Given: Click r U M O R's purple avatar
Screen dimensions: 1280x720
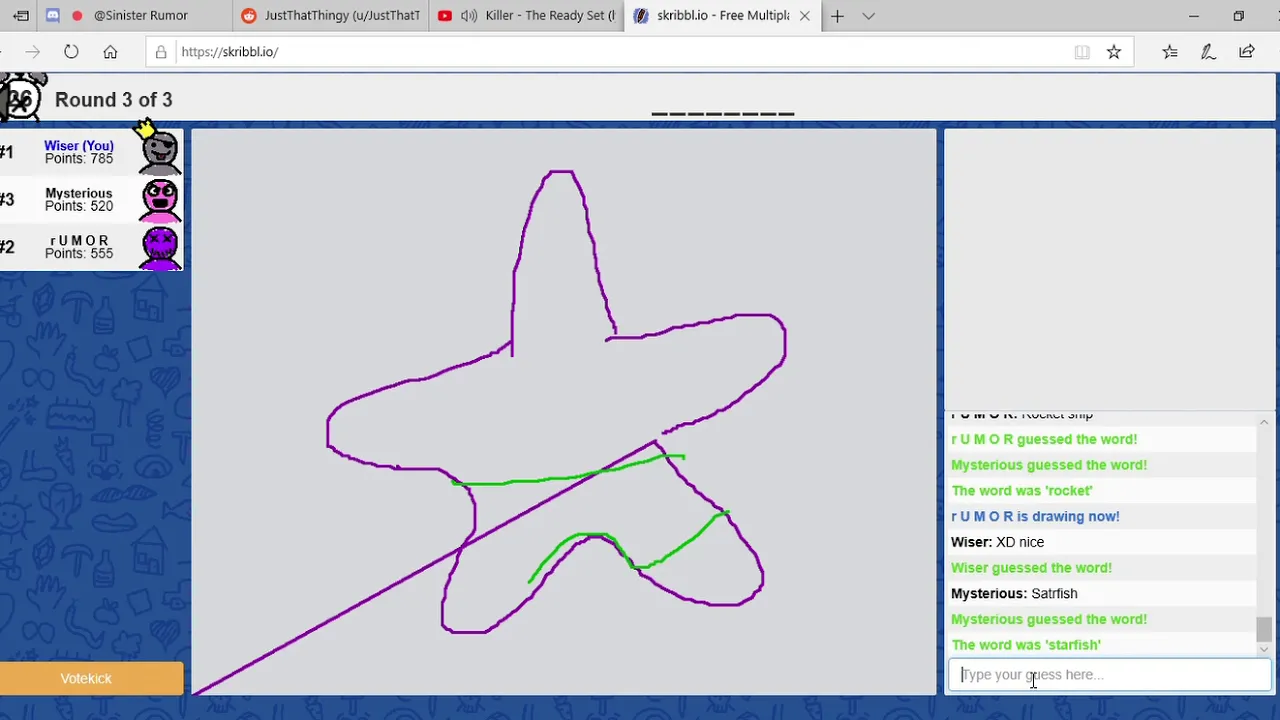Looking at the screenshot, I should pyautogui.click(x=160, y=247).
